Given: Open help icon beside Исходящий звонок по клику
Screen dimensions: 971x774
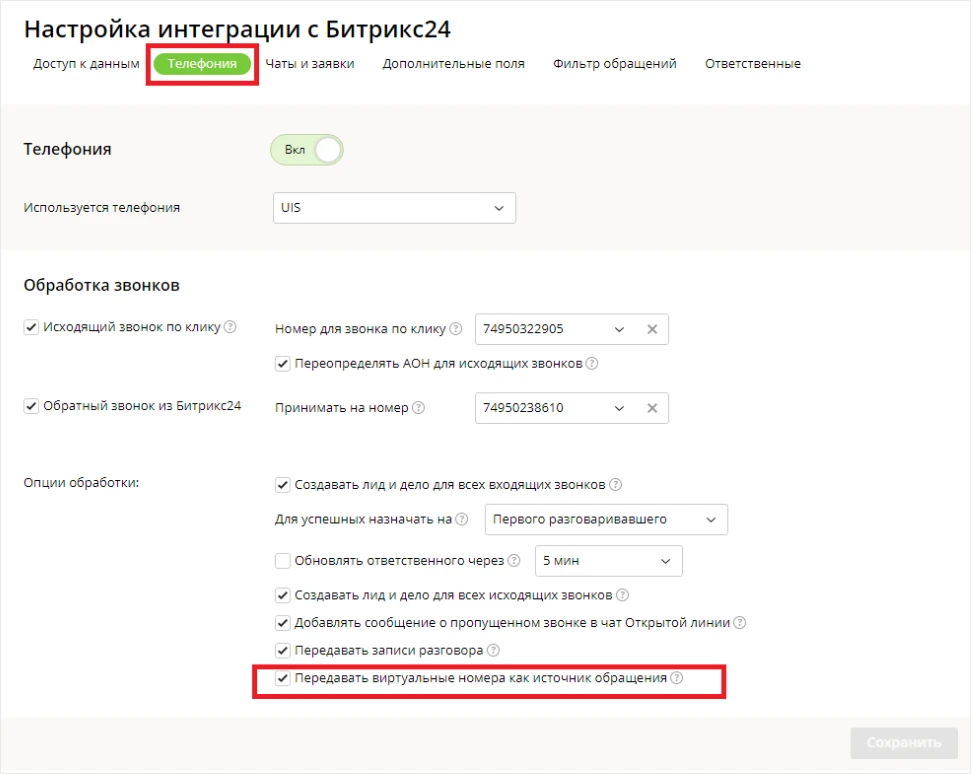Looking at the screenshot, I should [x=230, y=326].
